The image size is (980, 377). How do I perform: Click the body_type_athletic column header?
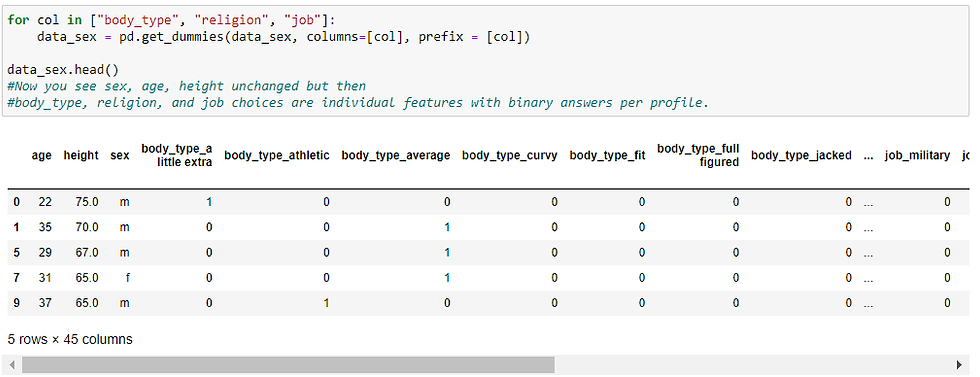[277, 155]
